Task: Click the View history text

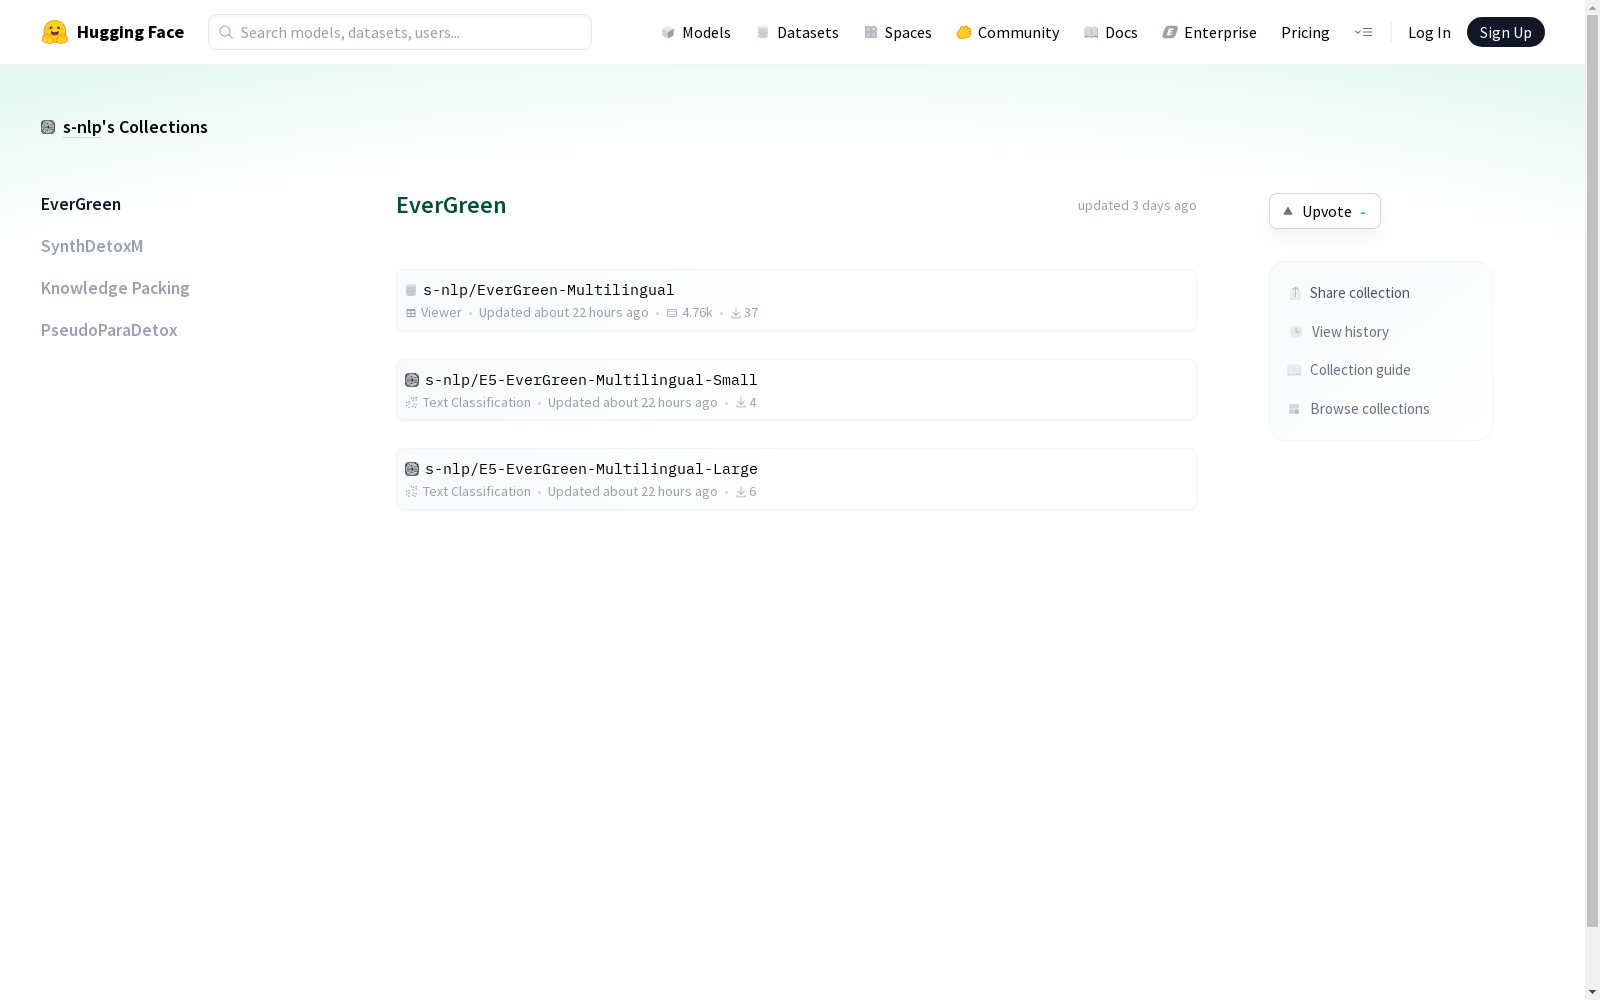Action: pos(1350,332)
